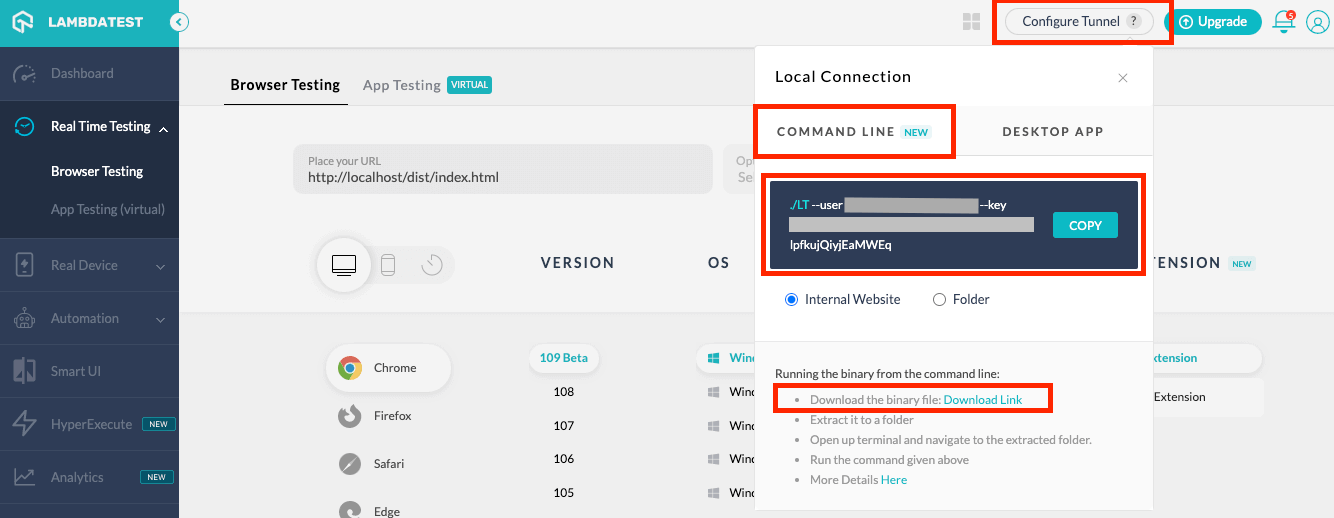Select the Internal Website radio button
Image resolution: width=1334 pixels, height=518 pixels.
click(x=792, y=299)
